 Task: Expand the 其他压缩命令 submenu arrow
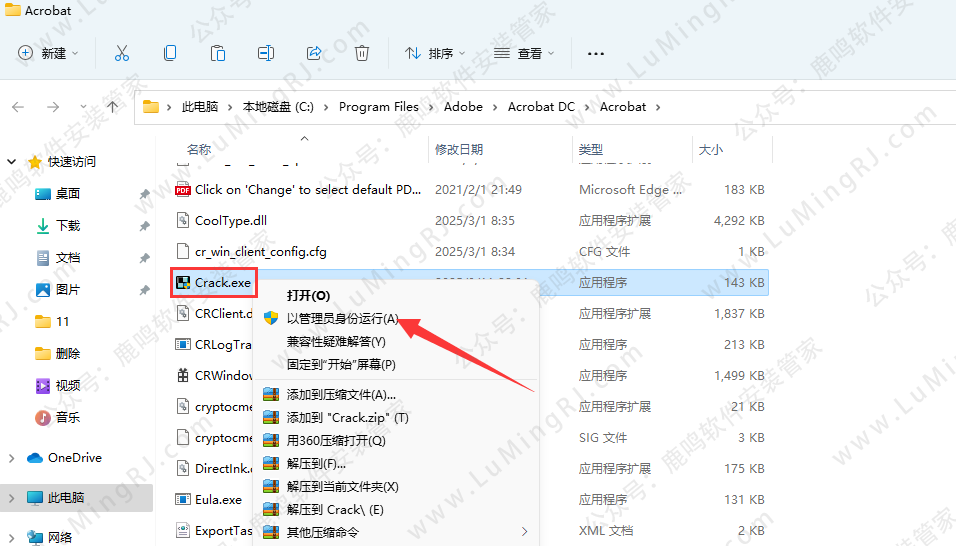(x=524, y=532)
